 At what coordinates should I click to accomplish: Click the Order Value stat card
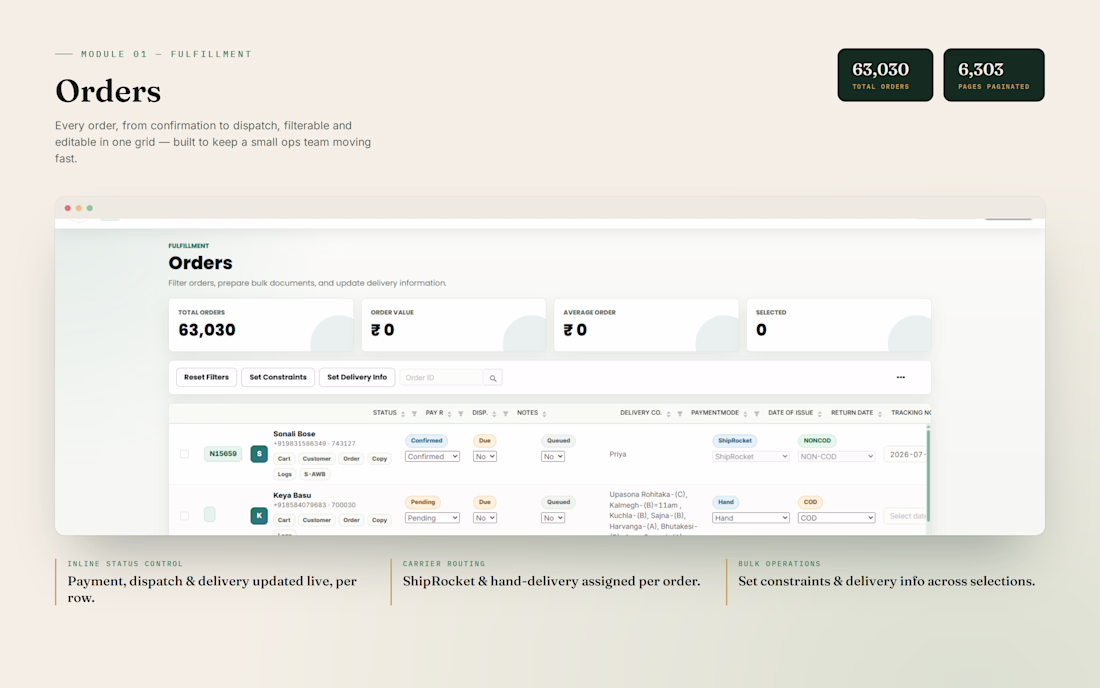[x=453, y=325]
